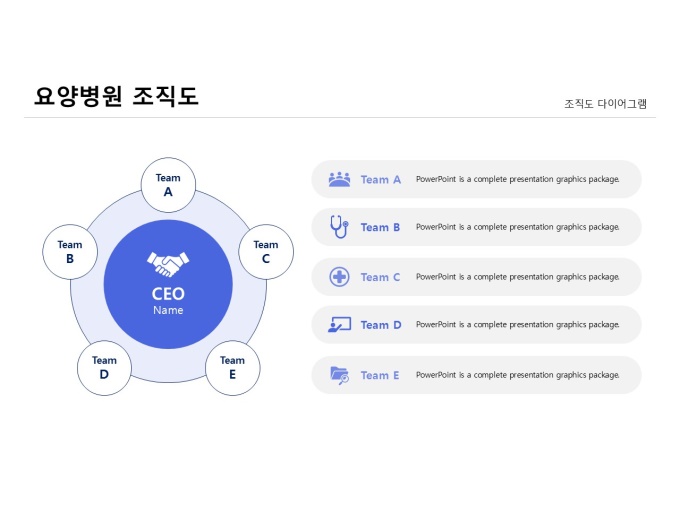Click the handshake icon above CEO
This screenshot has width=680, height=510.
point(168,263)
